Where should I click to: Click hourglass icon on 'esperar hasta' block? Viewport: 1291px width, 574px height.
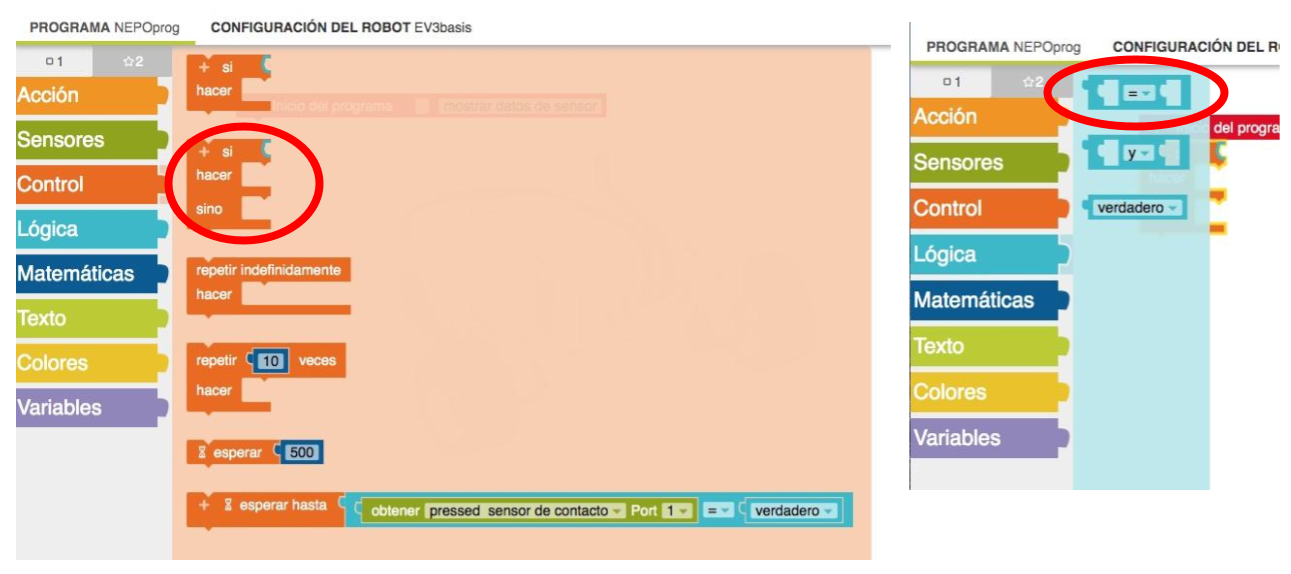[x=228, y=506]
